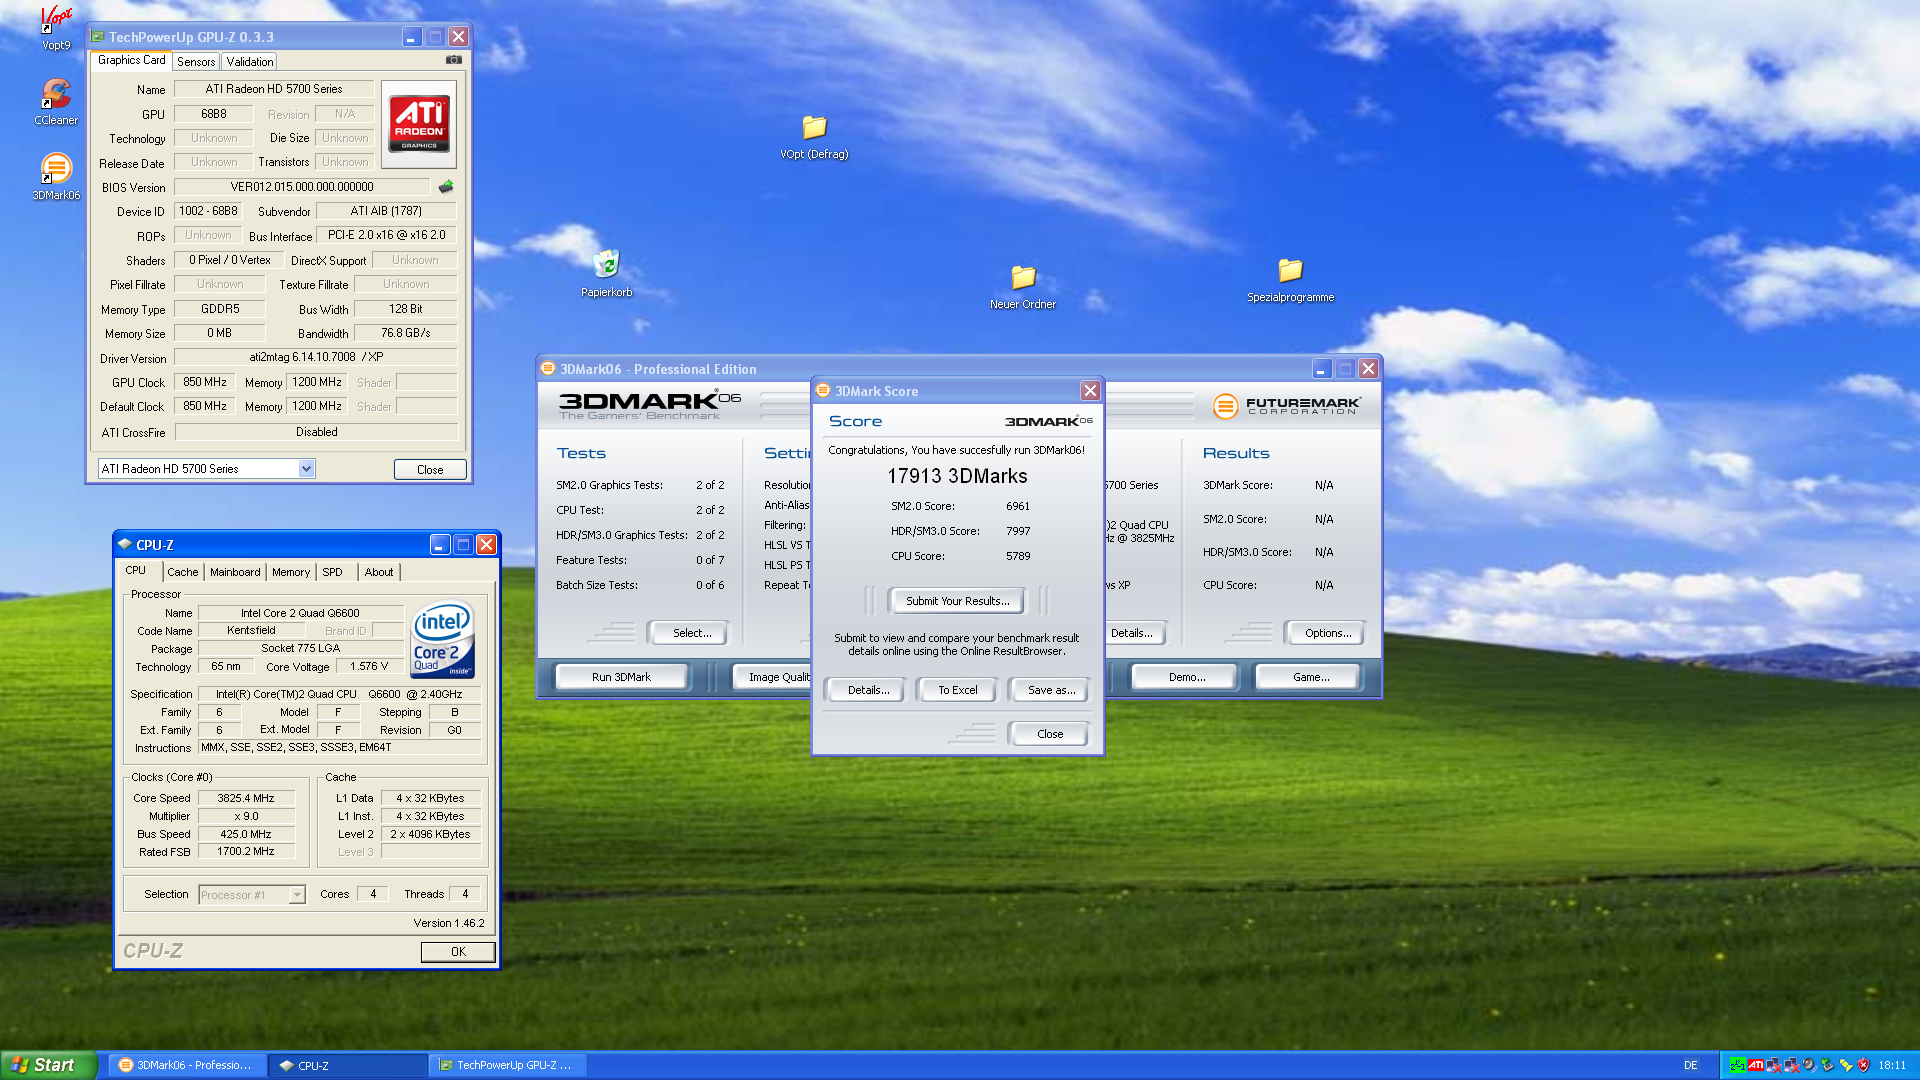This screenshot has width=1920, height=1080.
Task: Open the Spezialprogramme folder
Action: [1290, 272]
